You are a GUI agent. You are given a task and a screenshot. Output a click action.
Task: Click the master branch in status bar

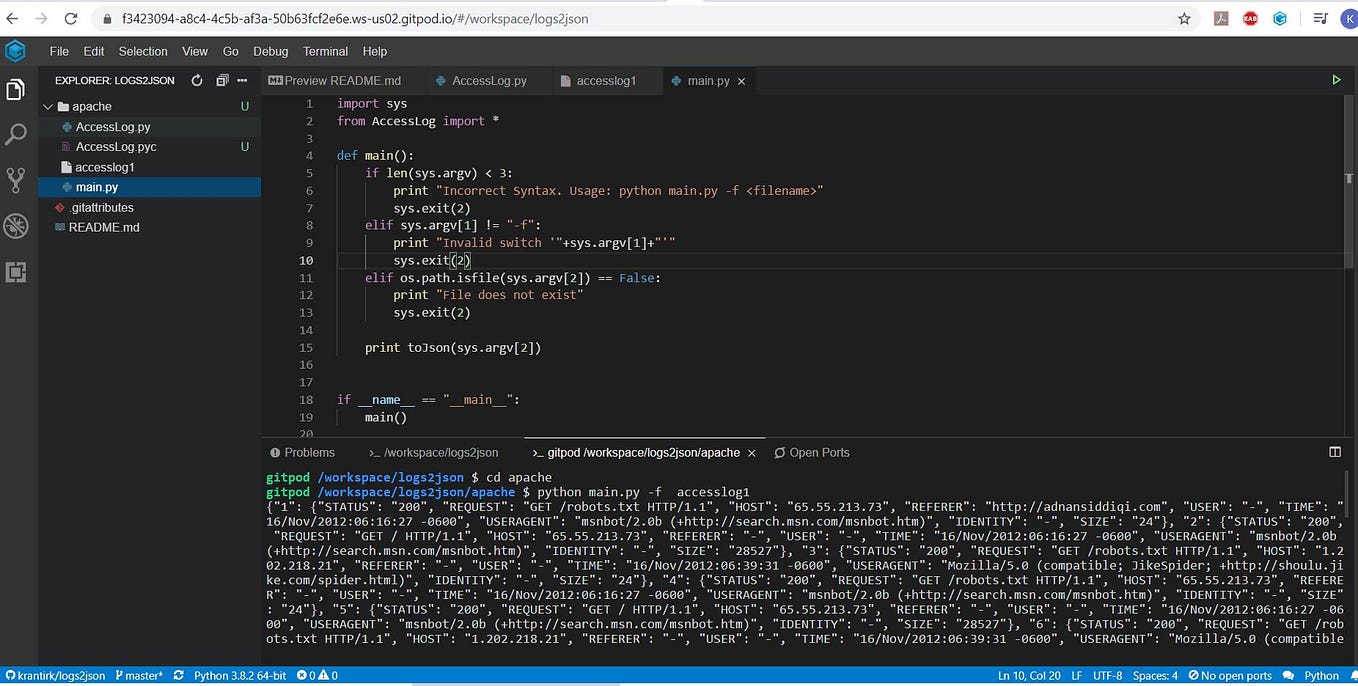[138, 676]
